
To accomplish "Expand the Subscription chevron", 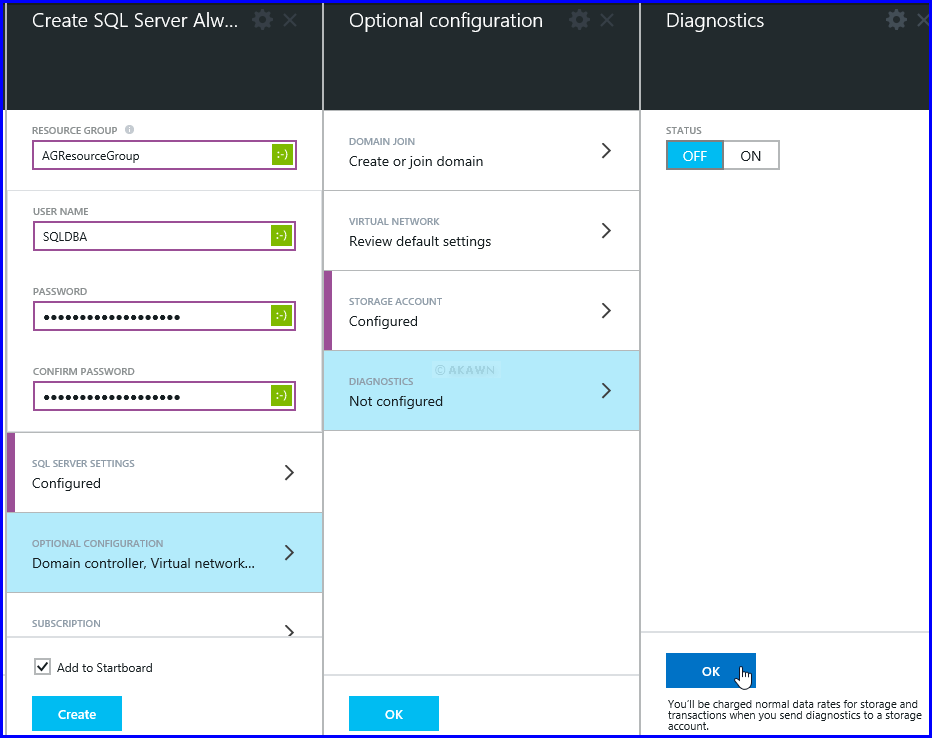I will (x=289, y=630).
